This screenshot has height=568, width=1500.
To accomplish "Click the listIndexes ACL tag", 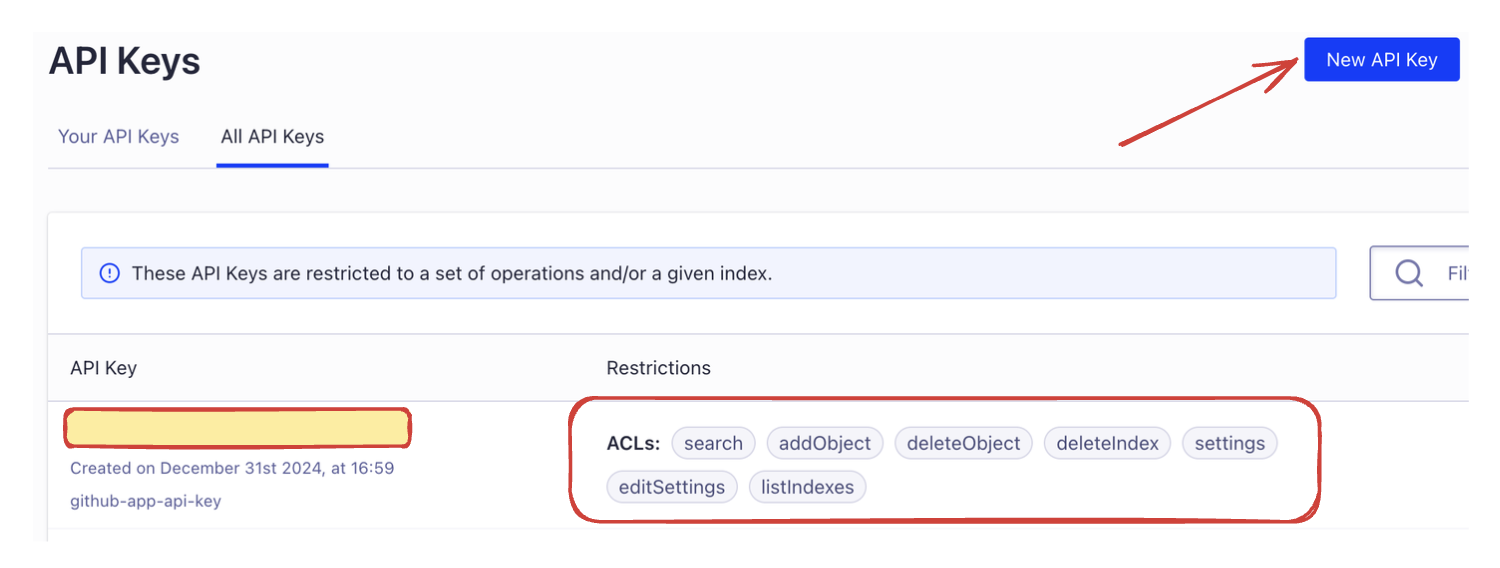I will (x=807, y=487).
